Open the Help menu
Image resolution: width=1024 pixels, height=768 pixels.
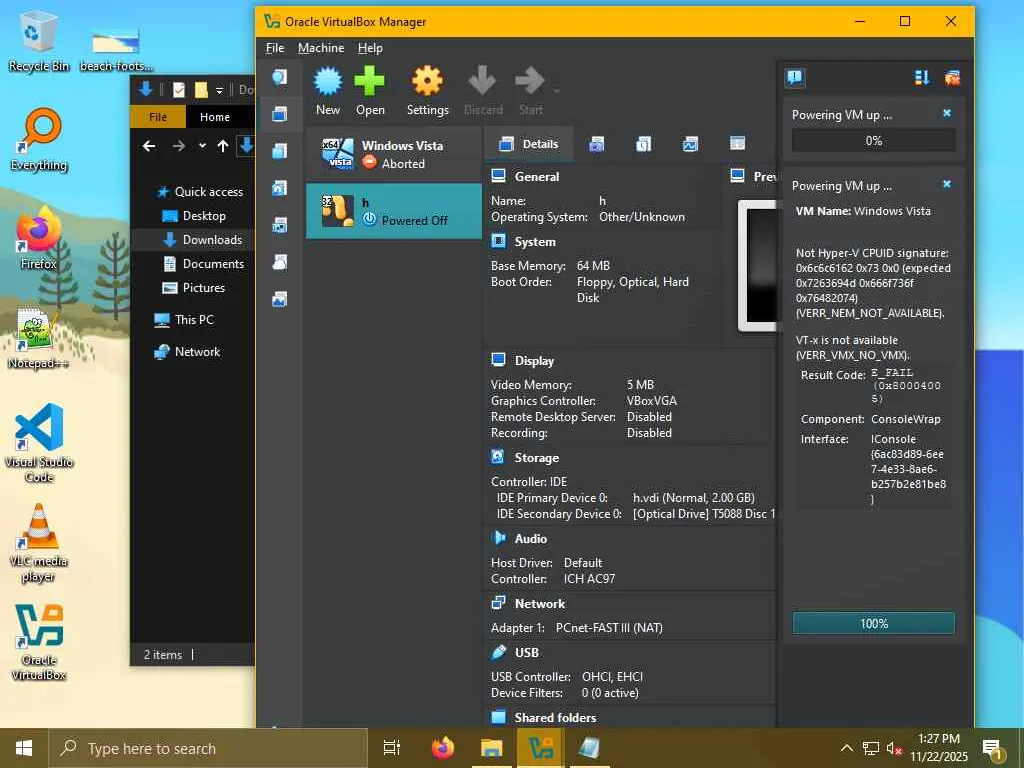tap(370, 48)
